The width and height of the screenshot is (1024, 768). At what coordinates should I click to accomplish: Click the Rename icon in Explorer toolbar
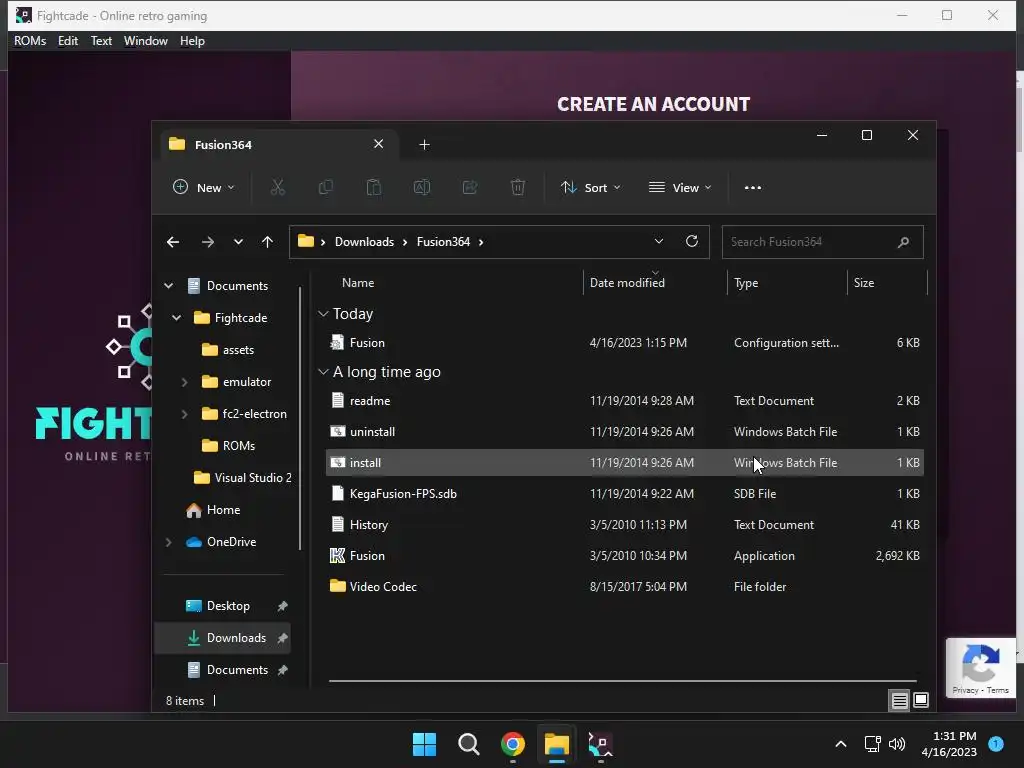tap(422, 187)
